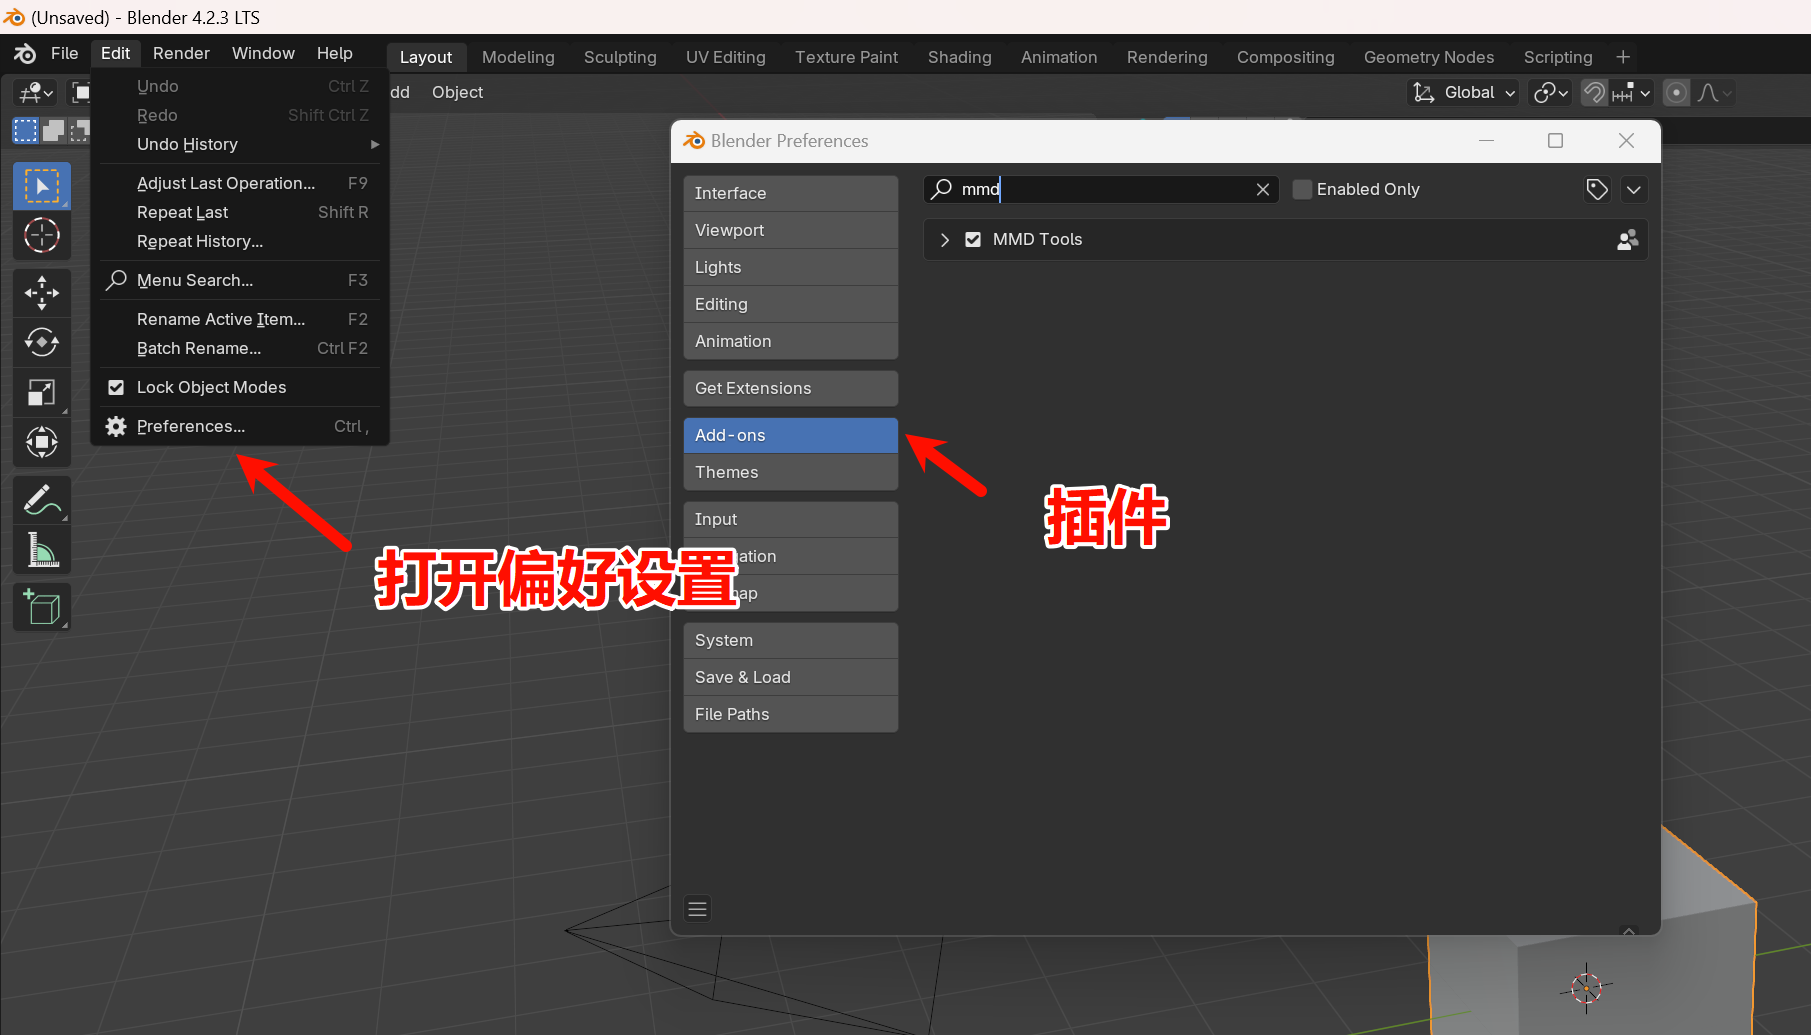
Task: Select the Add Cube tool
Action: (41, 607)
